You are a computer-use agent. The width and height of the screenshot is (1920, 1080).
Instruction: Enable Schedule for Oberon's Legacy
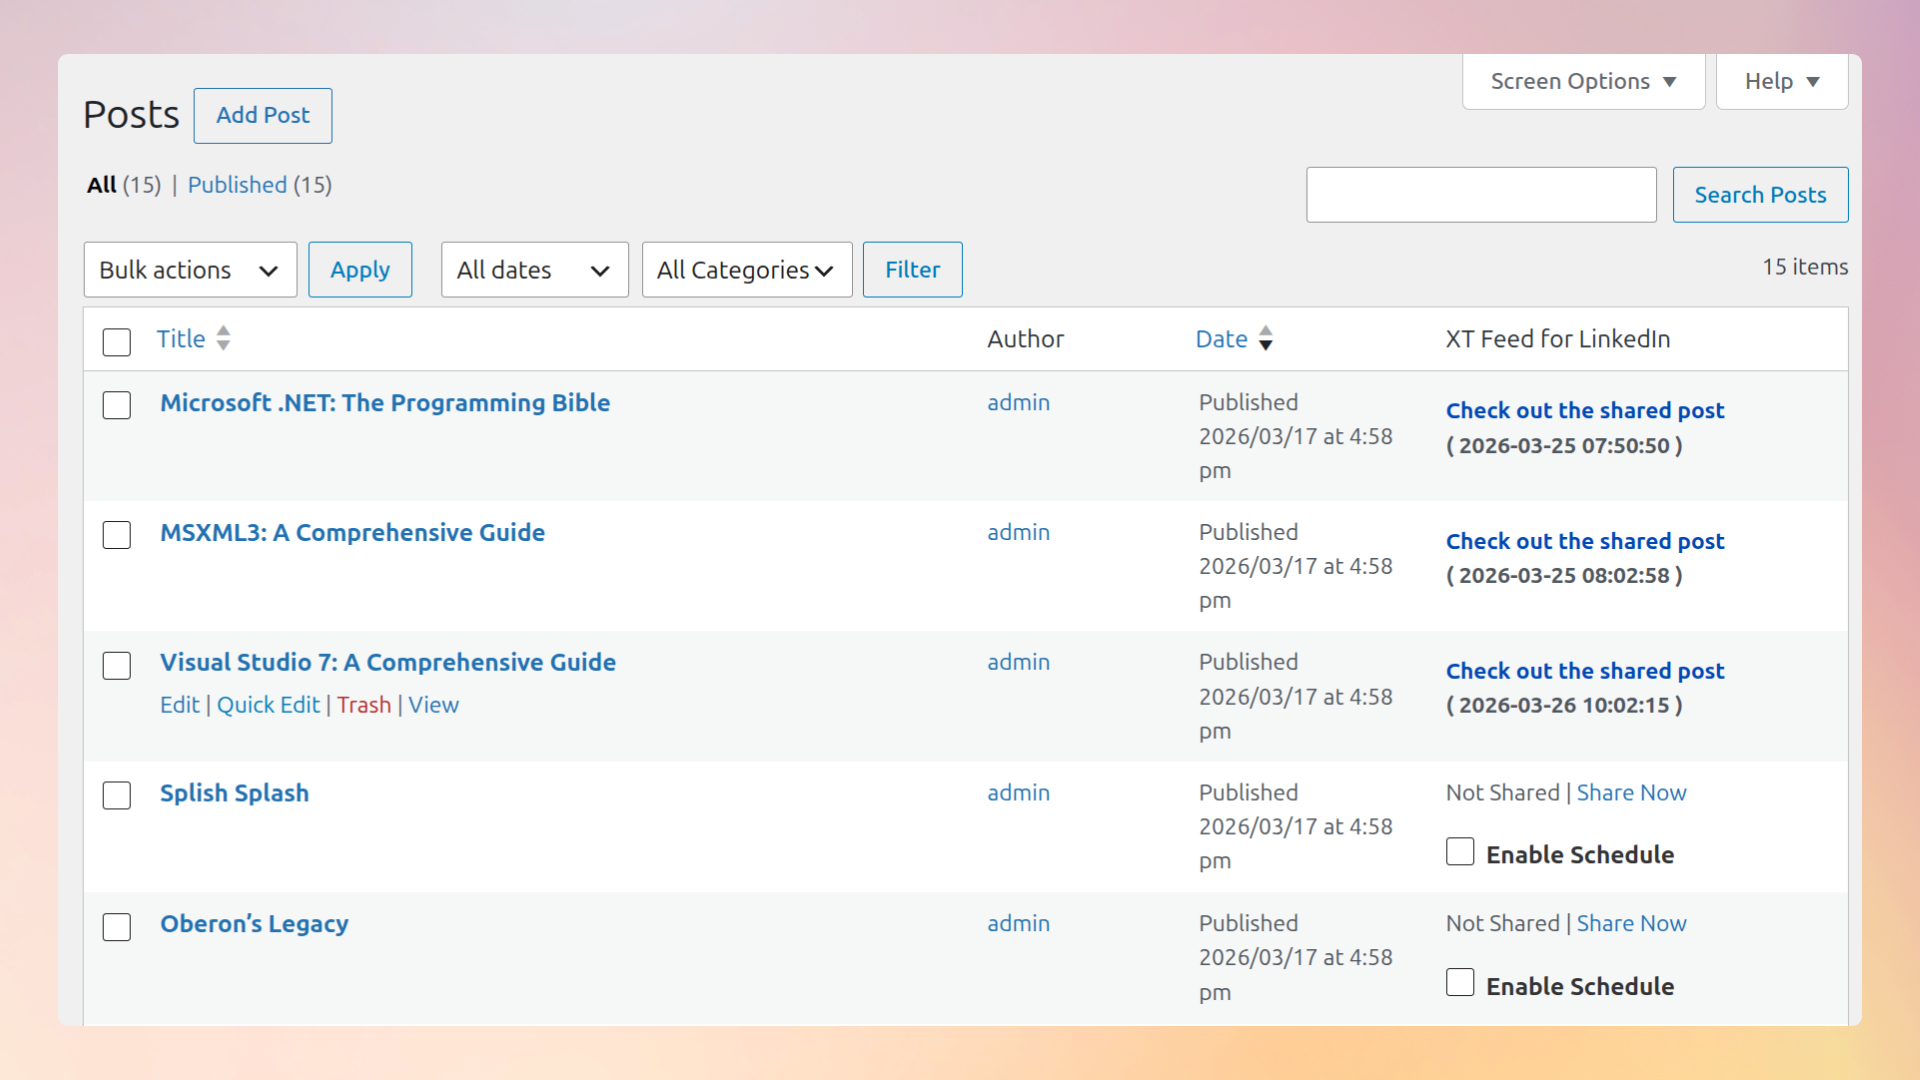pos(1460,983)
